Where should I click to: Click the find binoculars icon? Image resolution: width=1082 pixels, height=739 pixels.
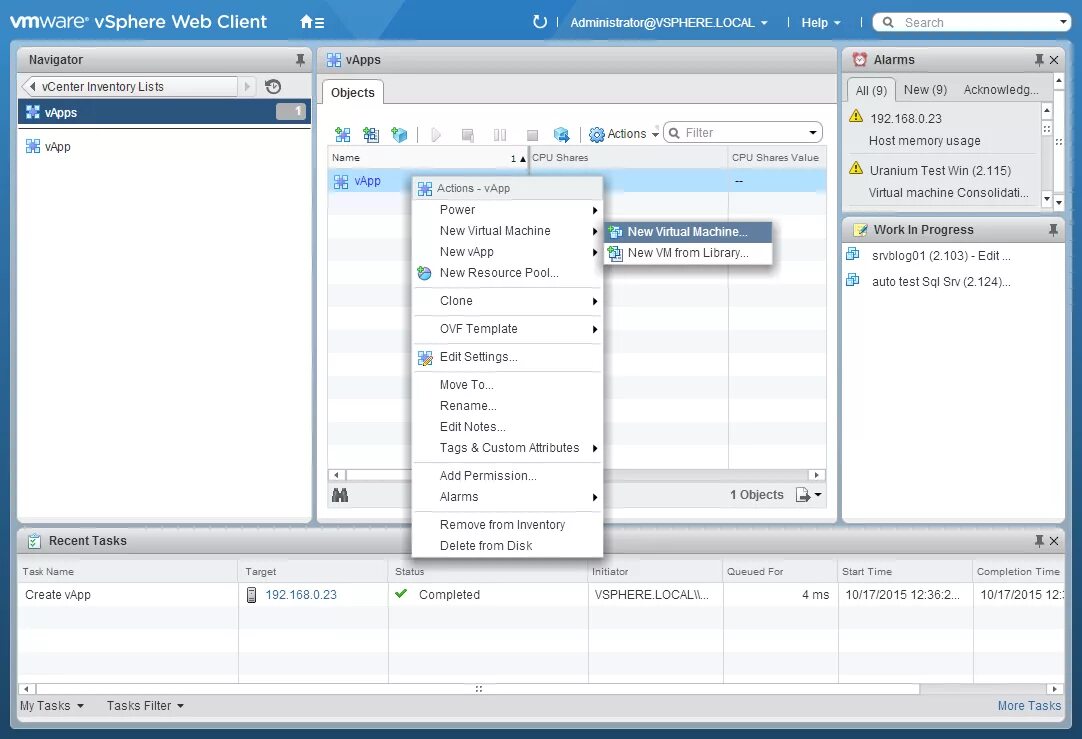[340, 495]
